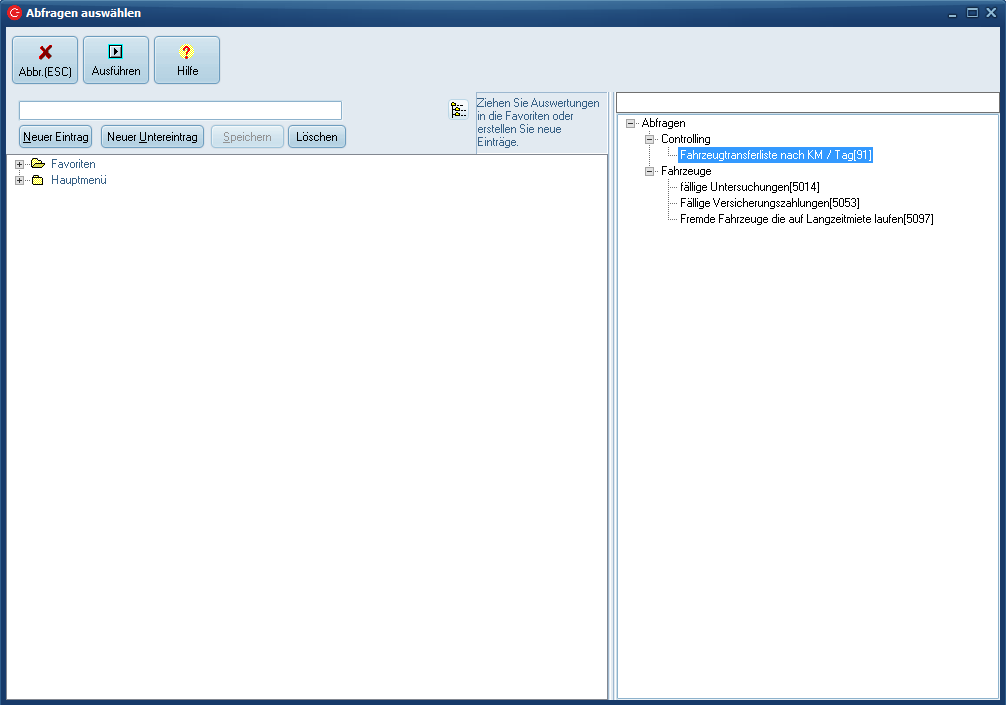Click the Löschen button

317,137
